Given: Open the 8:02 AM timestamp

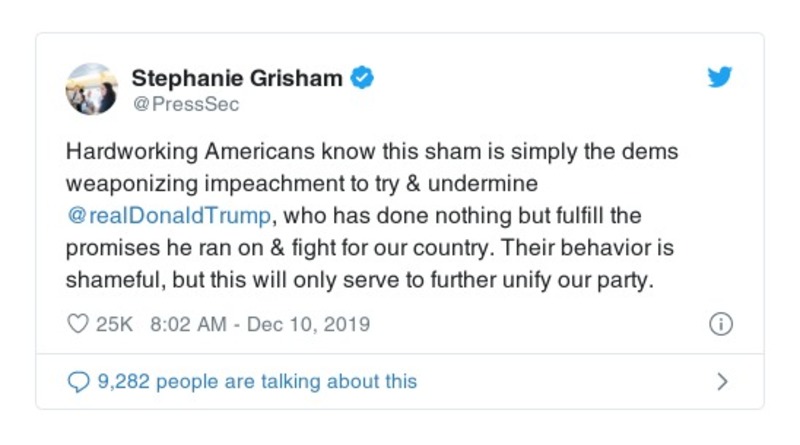Looking at the screenshot, I should pos(189,325).
